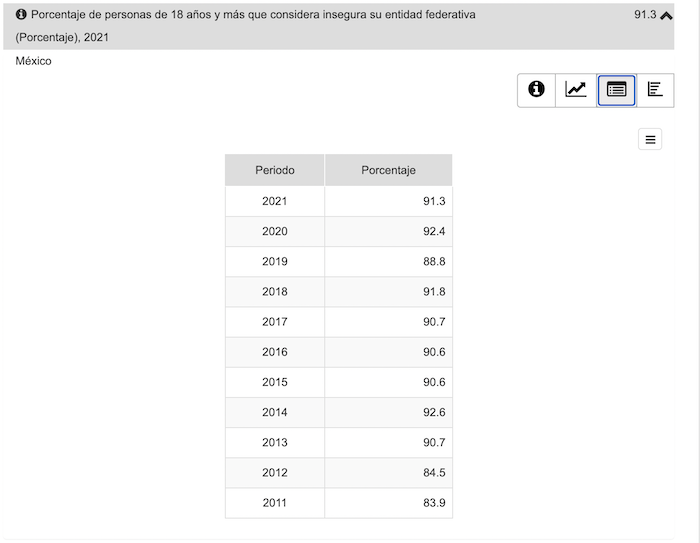The image size is (700, 543).
Task: Open the metadata information button in toolbar
Action: pyautogui.click(x=536, y=89)
